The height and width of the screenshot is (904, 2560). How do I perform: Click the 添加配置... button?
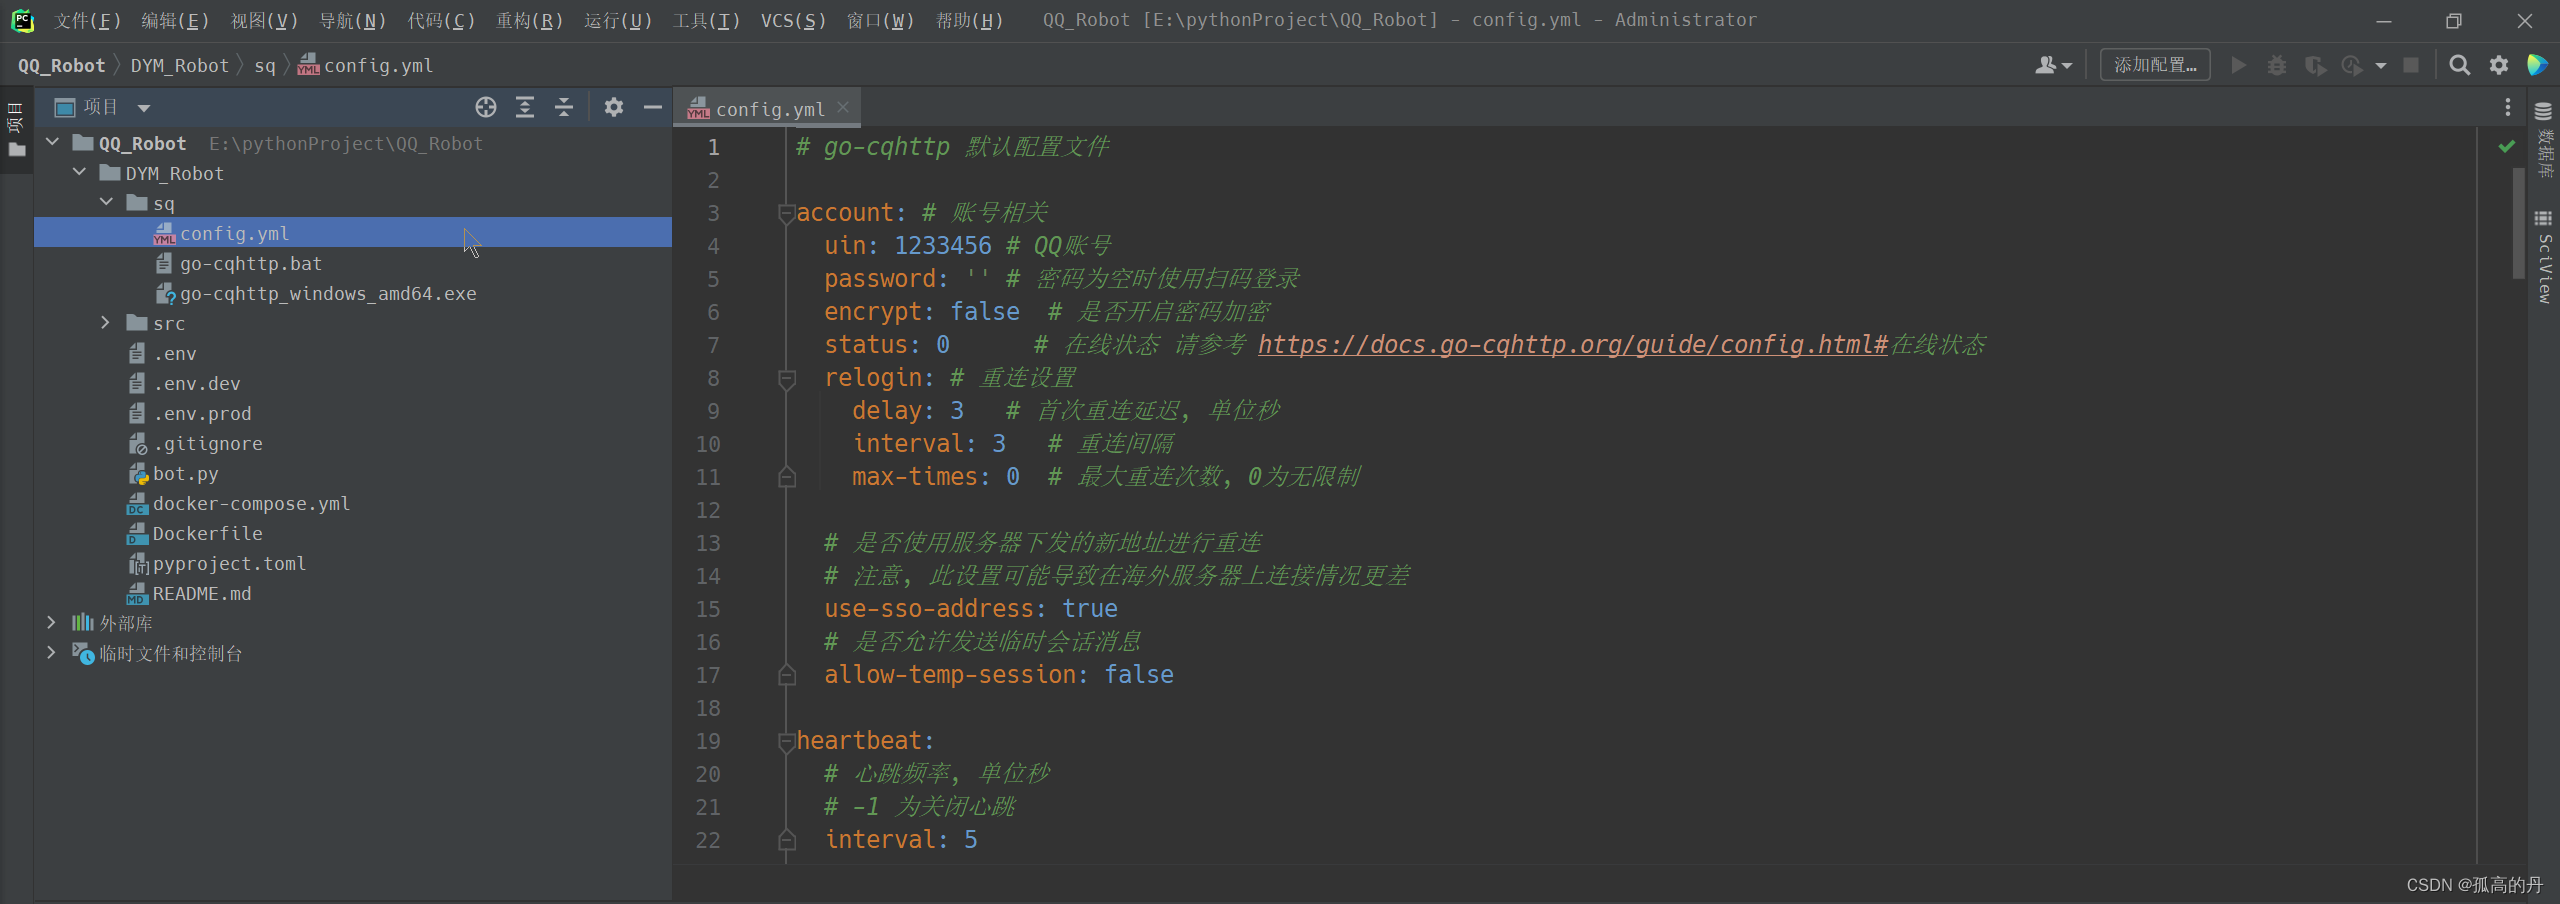(2155, 65)
